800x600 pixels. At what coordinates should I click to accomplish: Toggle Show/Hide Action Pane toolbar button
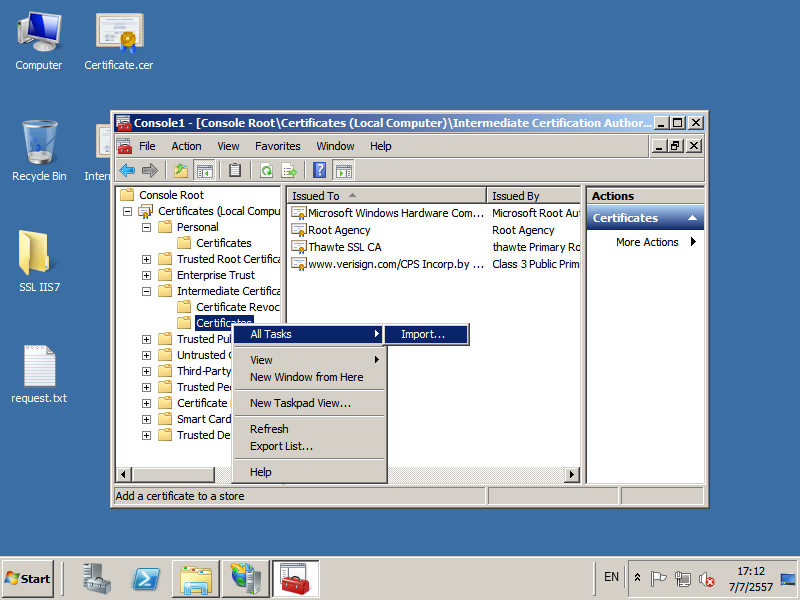(x=343, y=170)
